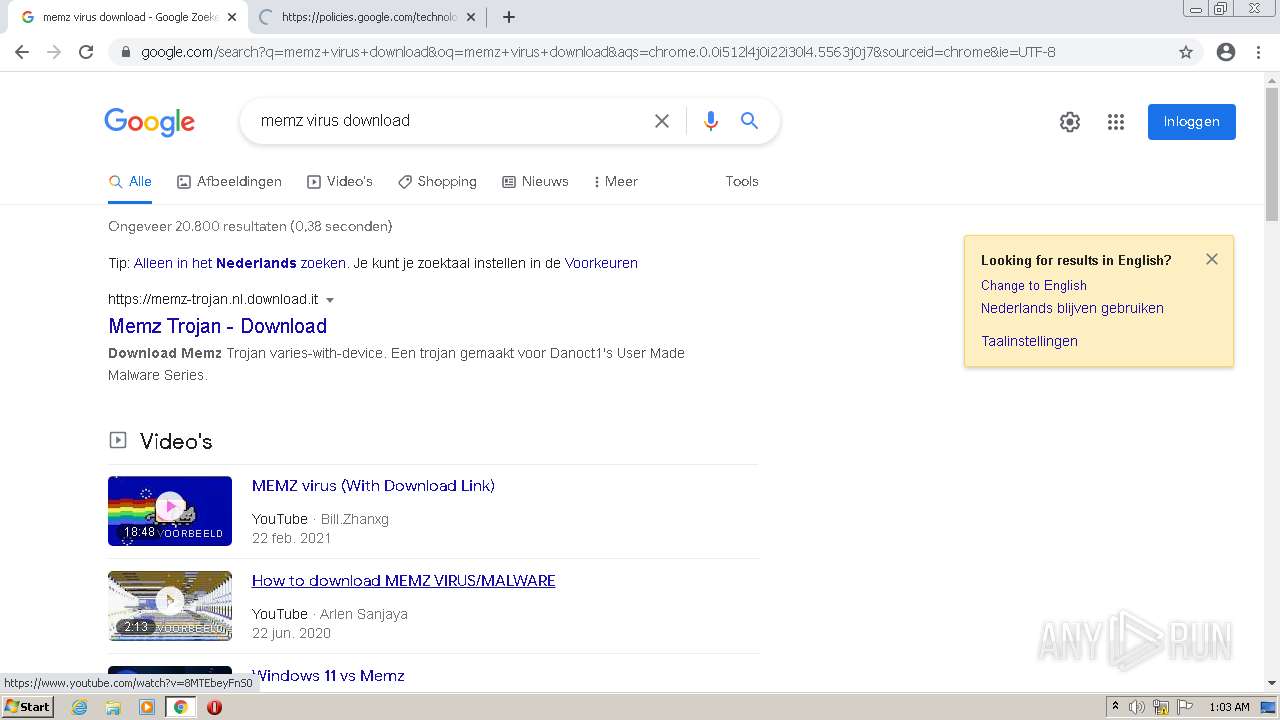Click Alleen in het Nederlands zoeken link
Viewport: 1280px width, 720px height.
240,263
